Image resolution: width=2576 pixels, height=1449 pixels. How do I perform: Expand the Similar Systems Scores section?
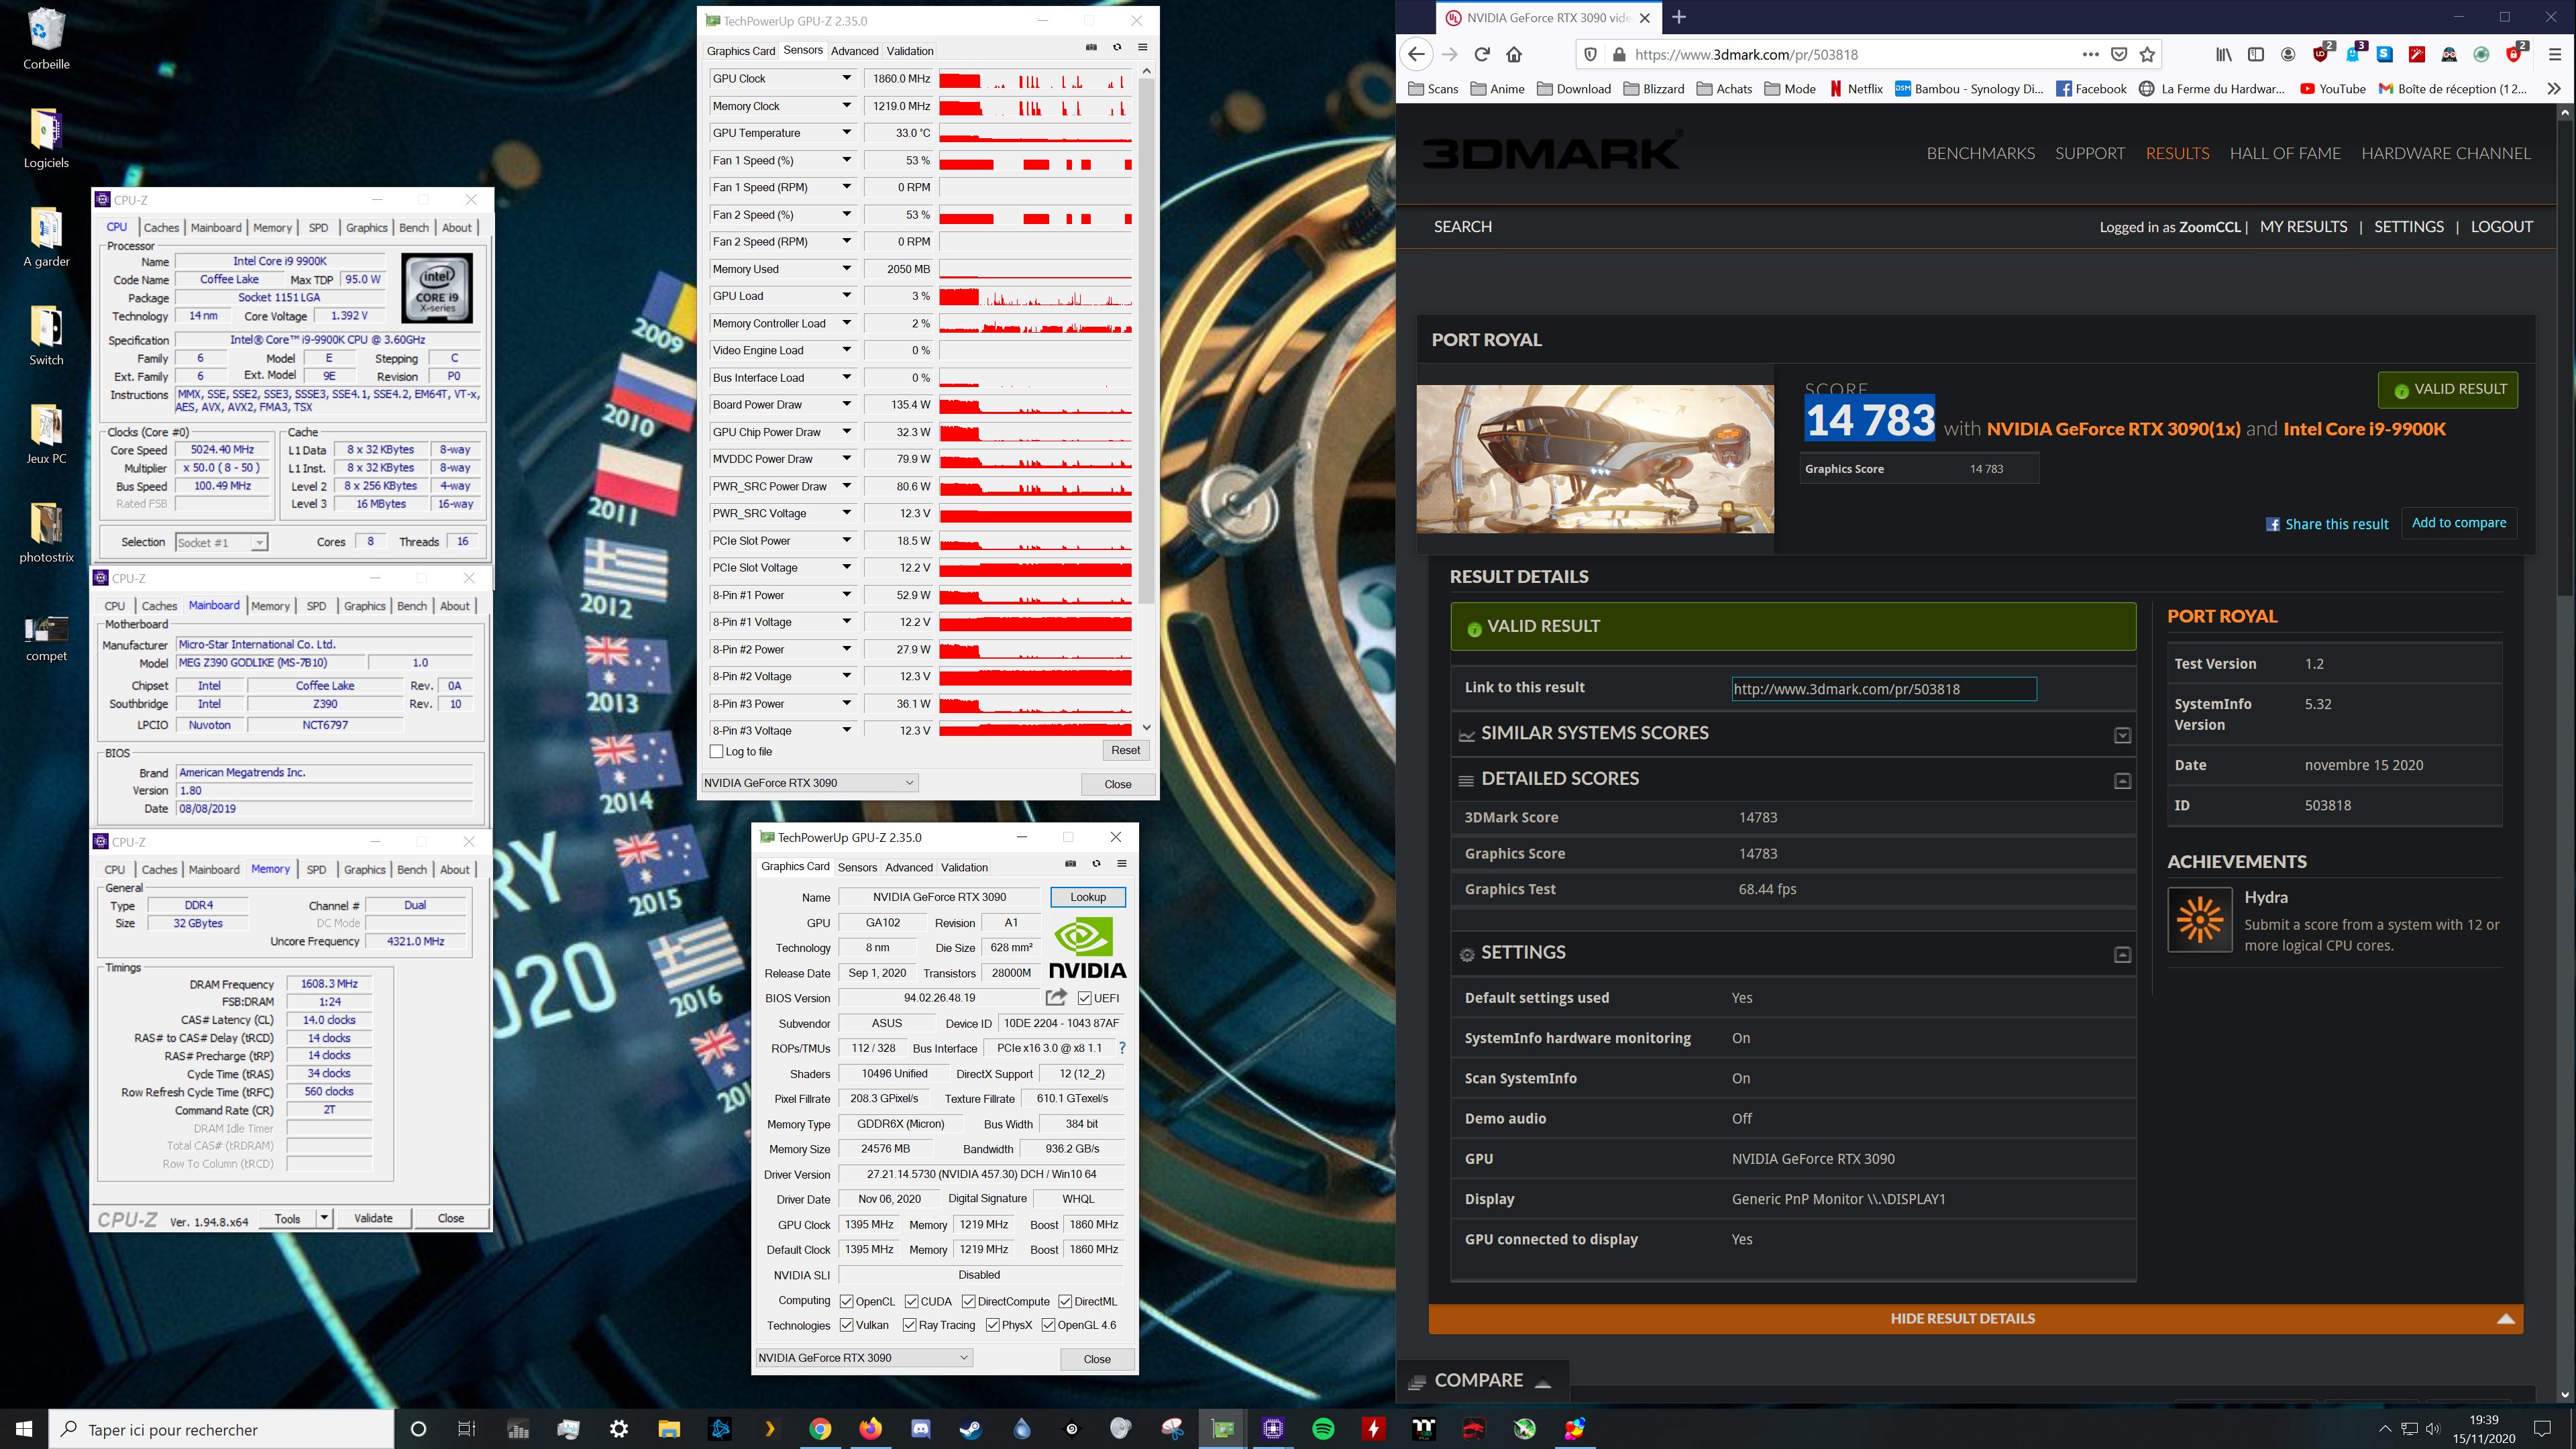pyautogui.click(x=2123, y=735)
